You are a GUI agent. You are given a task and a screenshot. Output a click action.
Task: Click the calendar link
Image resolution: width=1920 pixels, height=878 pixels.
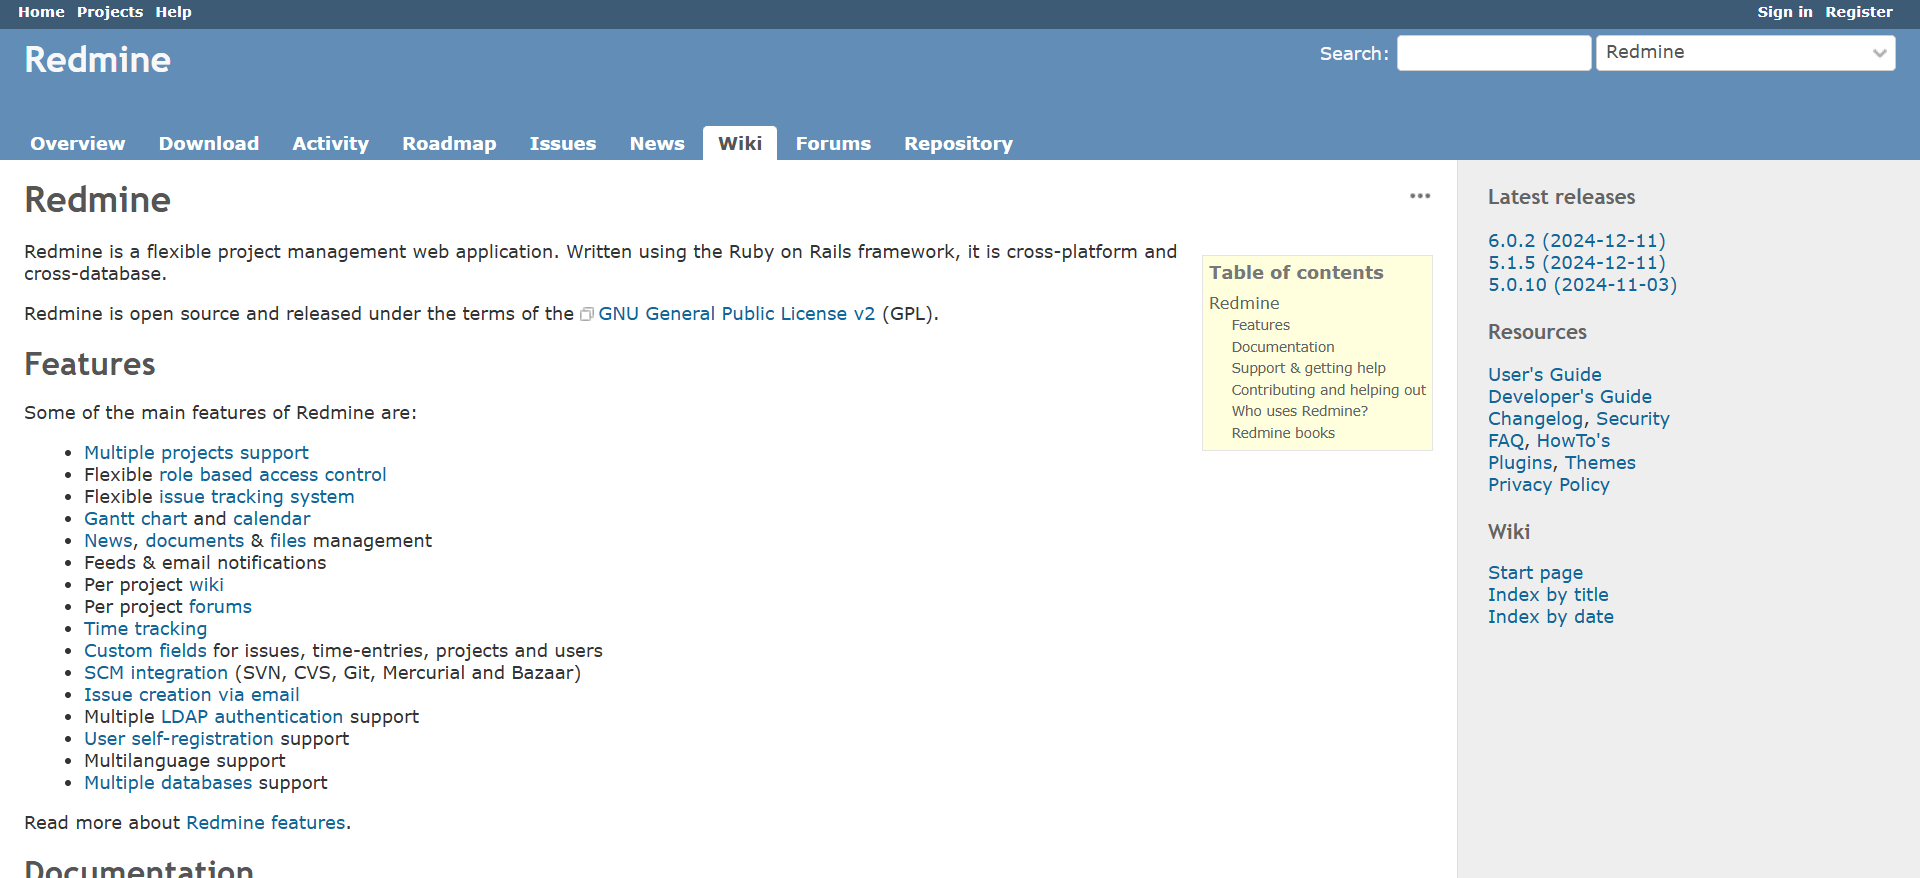coord(271,519)
